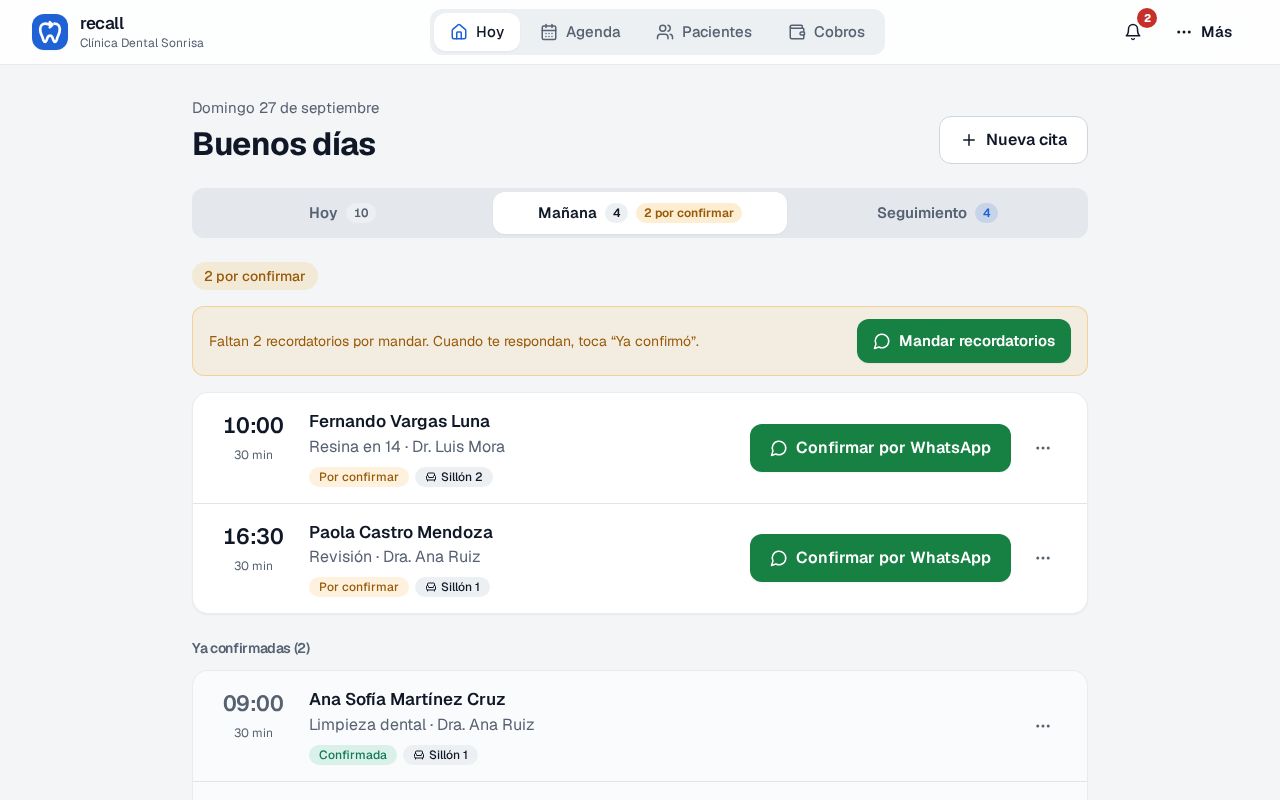The image size is (1280, 800).
Task: Click Por confirmar badge on Fernando's row
Action: point(359,477)
